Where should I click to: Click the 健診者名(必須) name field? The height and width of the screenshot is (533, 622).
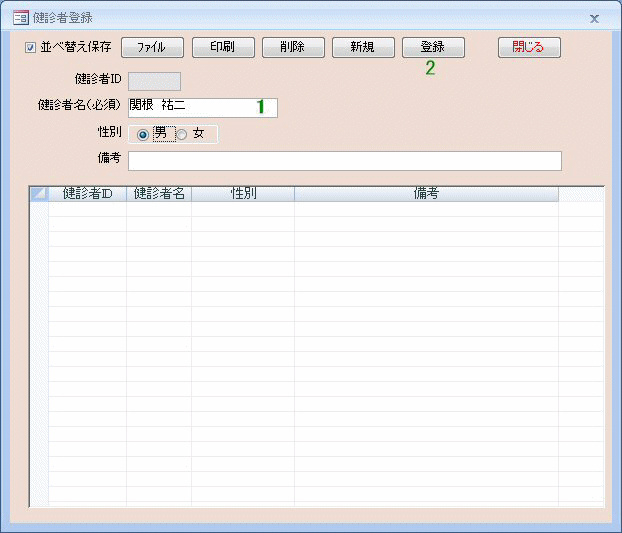coord(203,107)
